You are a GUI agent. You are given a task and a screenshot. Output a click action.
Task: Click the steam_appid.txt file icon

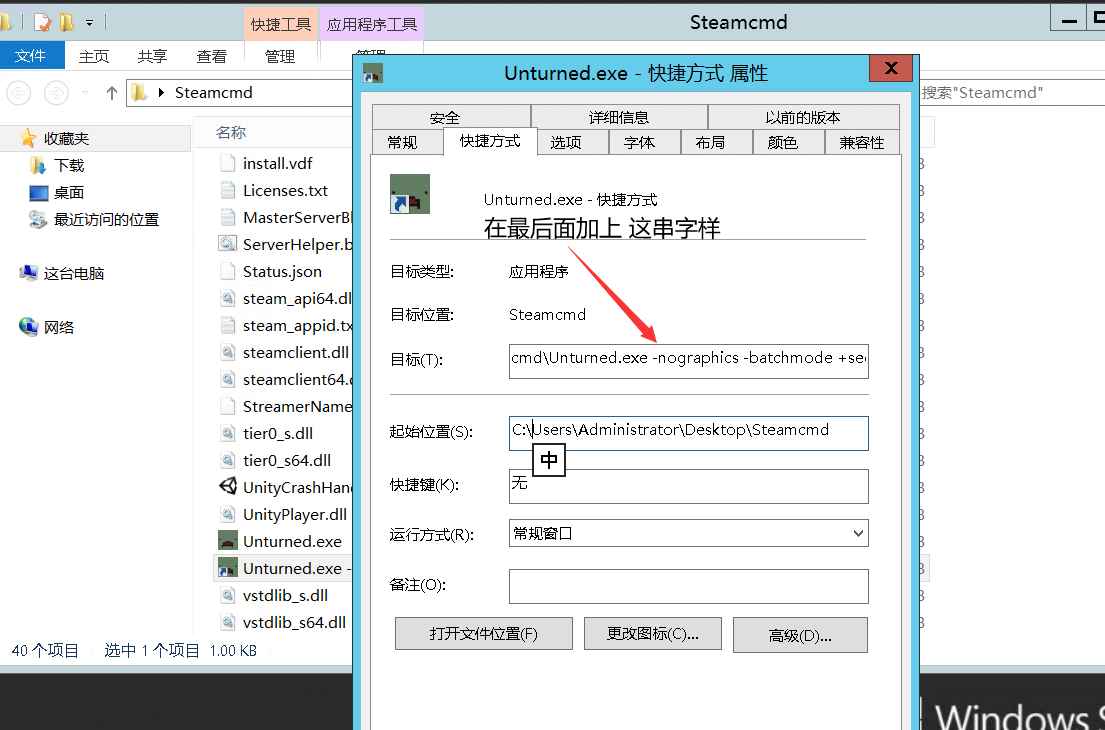[x=227, y=325]
